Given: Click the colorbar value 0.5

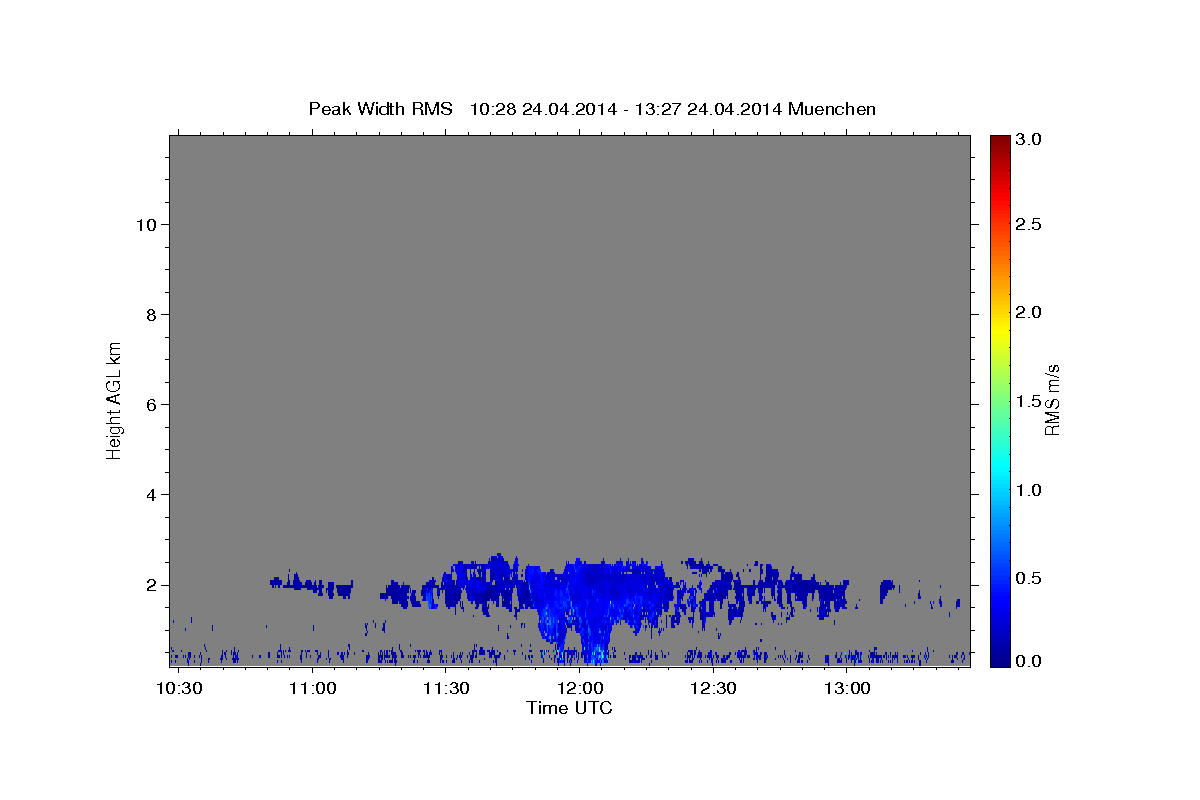Looking at the screenshot, I should [x=1029, y=579].
